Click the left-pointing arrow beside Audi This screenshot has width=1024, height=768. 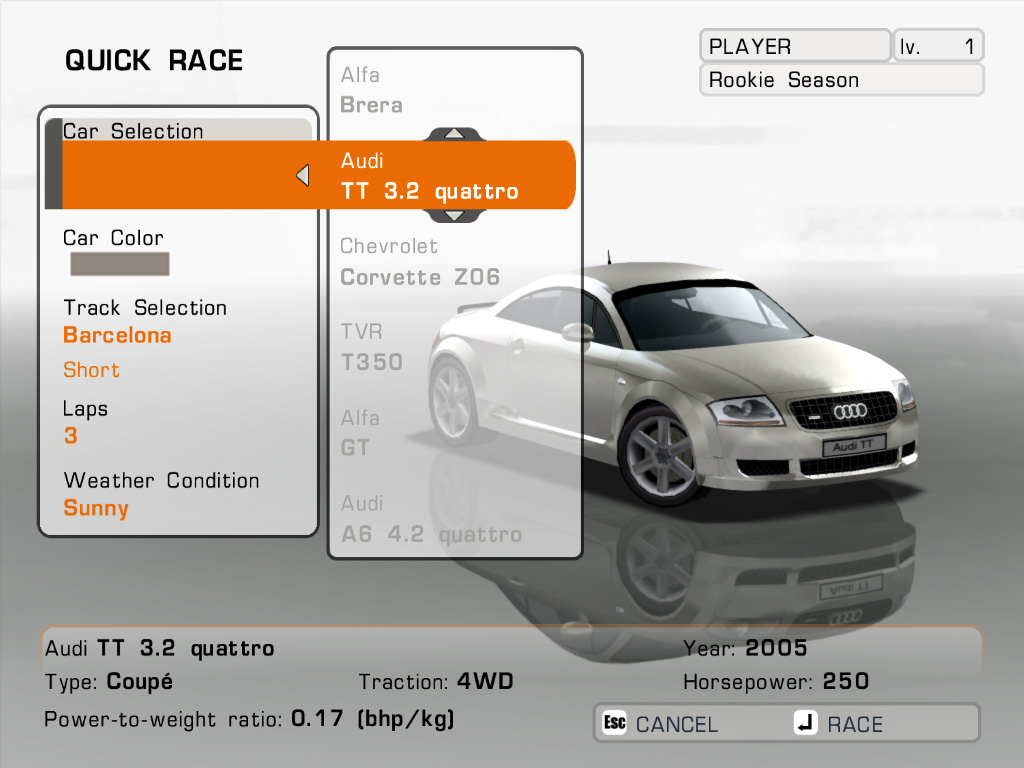(x=302, y=176)
